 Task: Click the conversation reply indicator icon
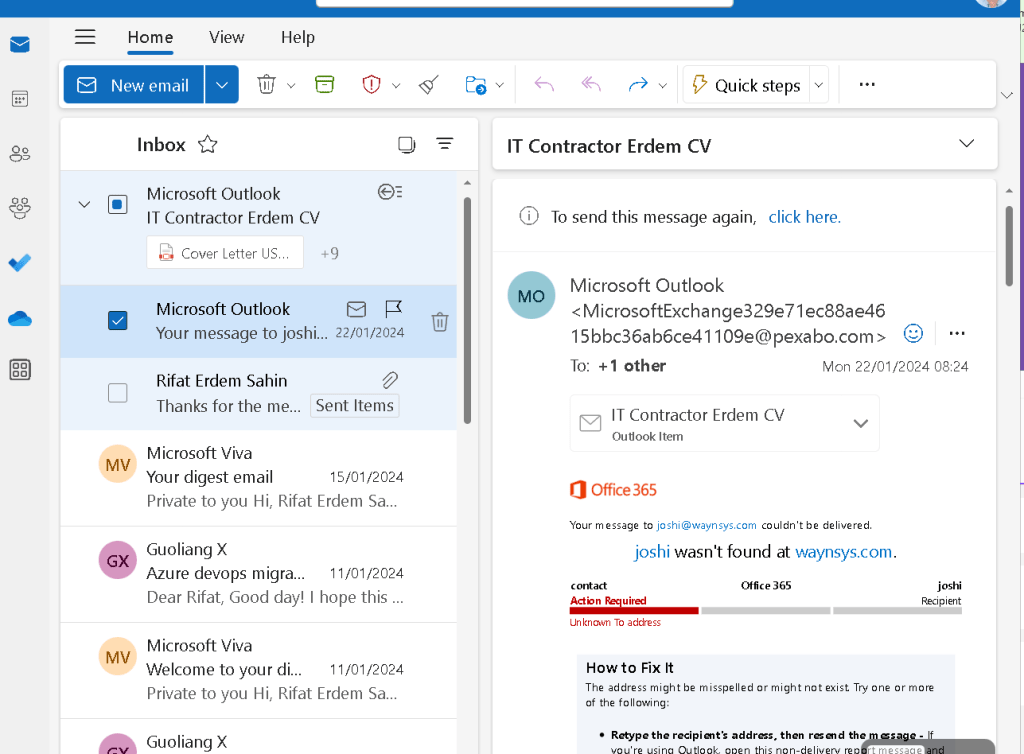click(390, 192)
